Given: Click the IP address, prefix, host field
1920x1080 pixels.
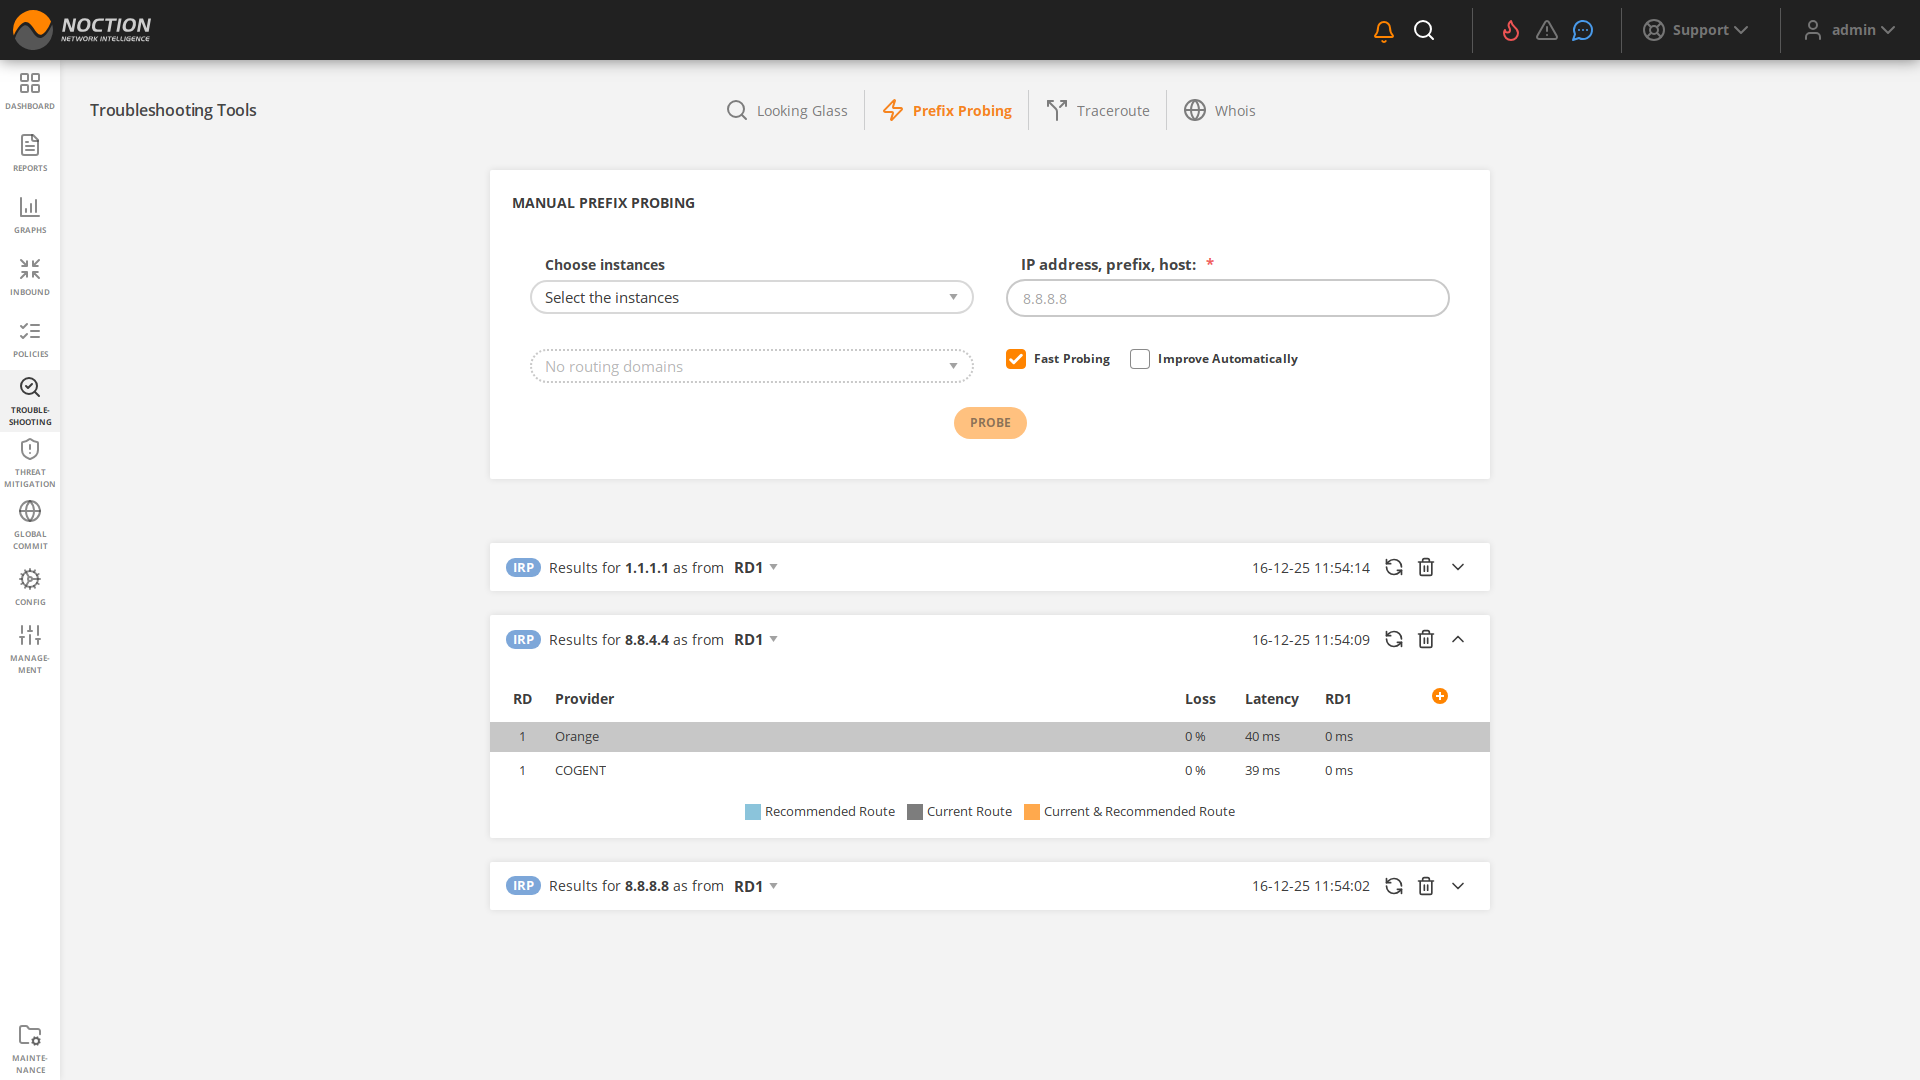Looking at the screenshot, I should [1227, 298].
